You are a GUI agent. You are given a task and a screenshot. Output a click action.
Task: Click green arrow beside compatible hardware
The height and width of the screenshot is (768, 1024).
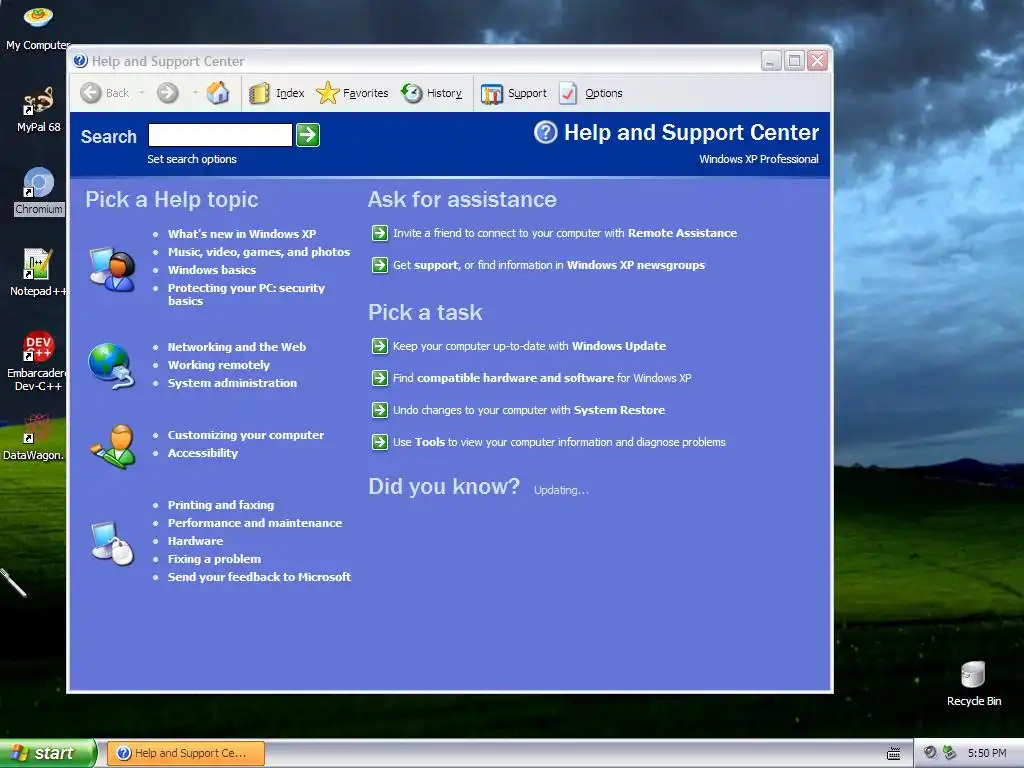(x=380, y=378)
